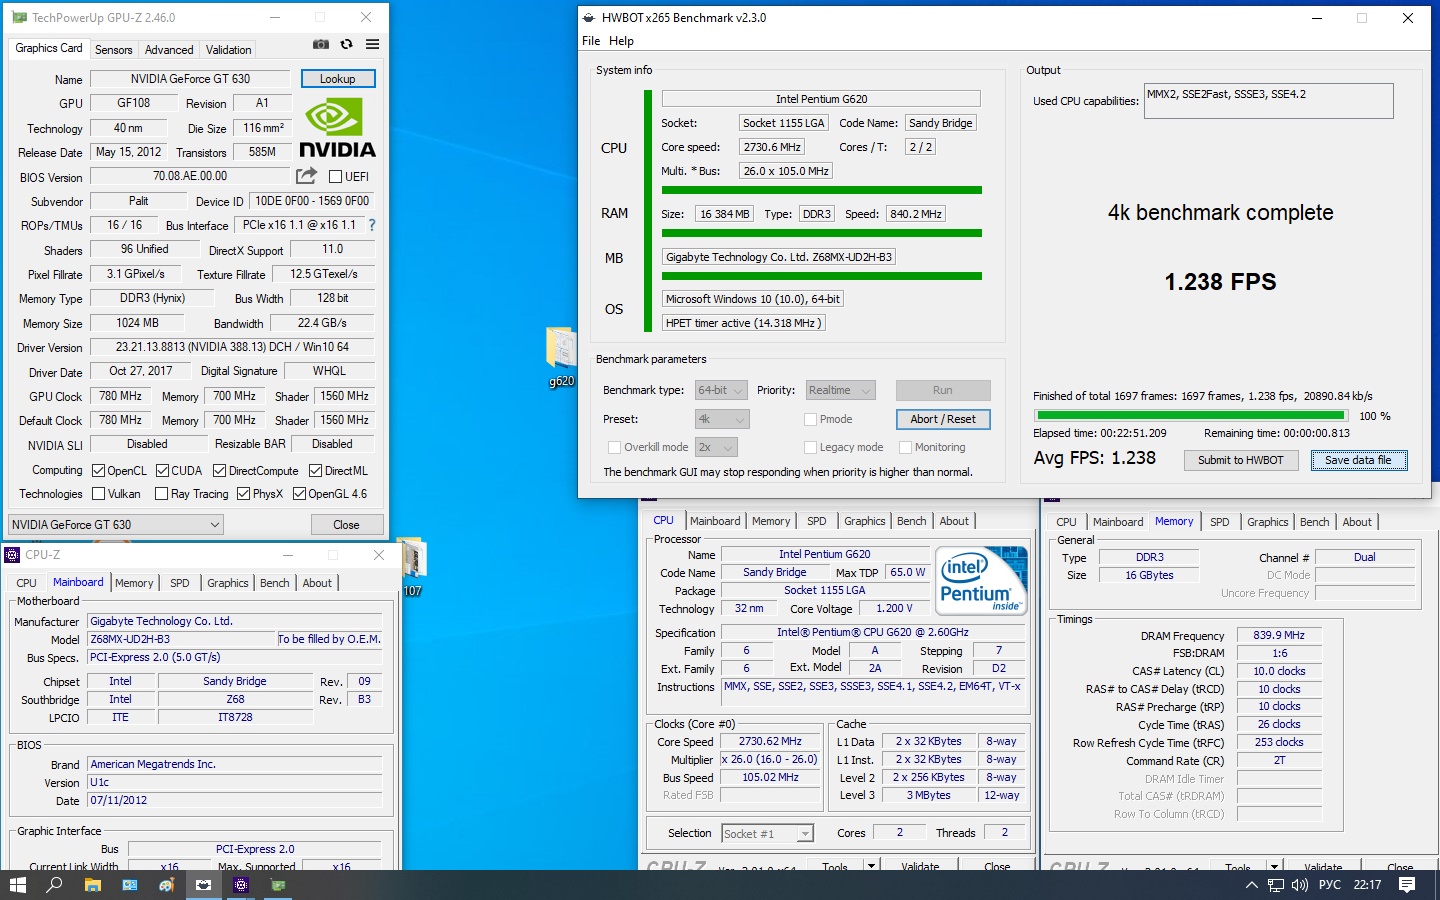This screenshot has height=900, width=1440.
Task: Open SPD tab in CPU-Z motherboard window
Action: (x=180, y=583)
